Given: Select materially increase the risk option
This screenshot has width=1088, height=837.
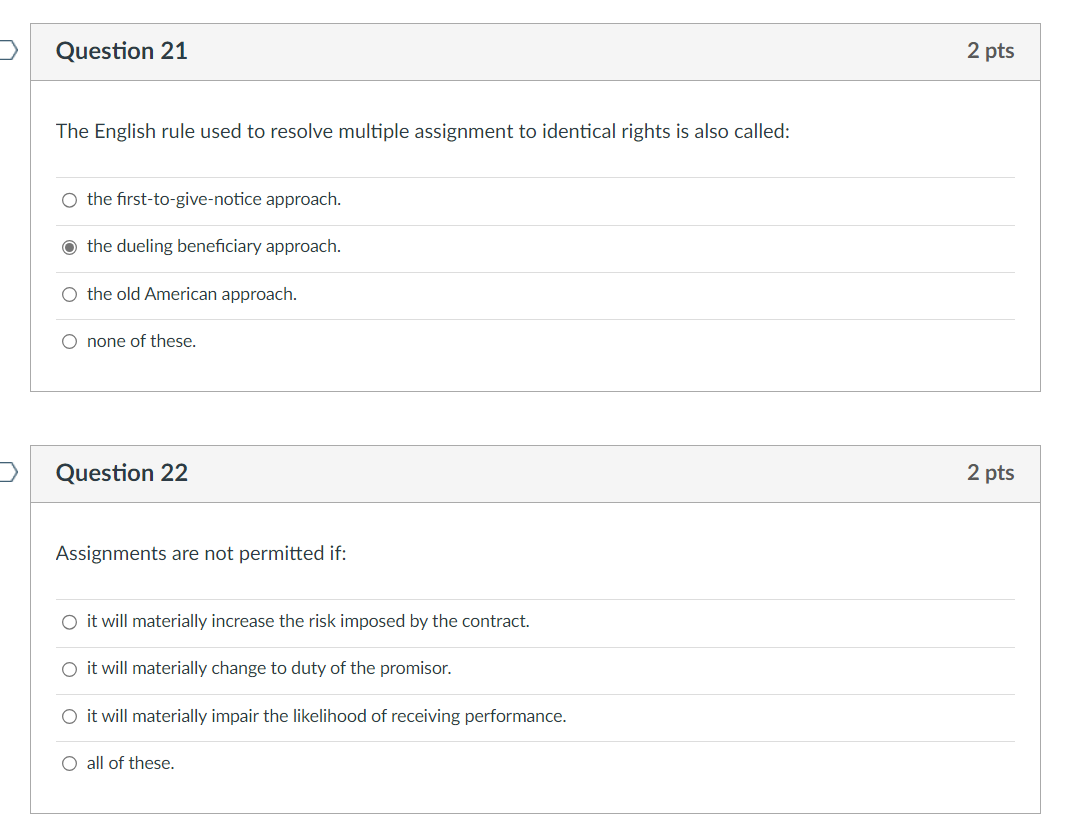Looking at the screenshot, I should (x=69, y=621).
